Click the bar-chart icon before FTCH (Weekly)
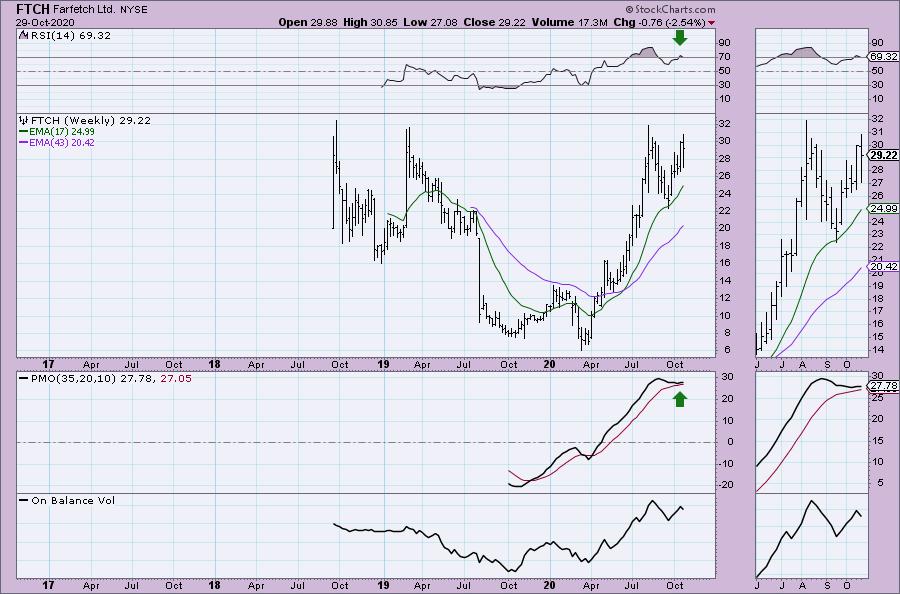This screenshot has width=900, height=594. (24, 121)
